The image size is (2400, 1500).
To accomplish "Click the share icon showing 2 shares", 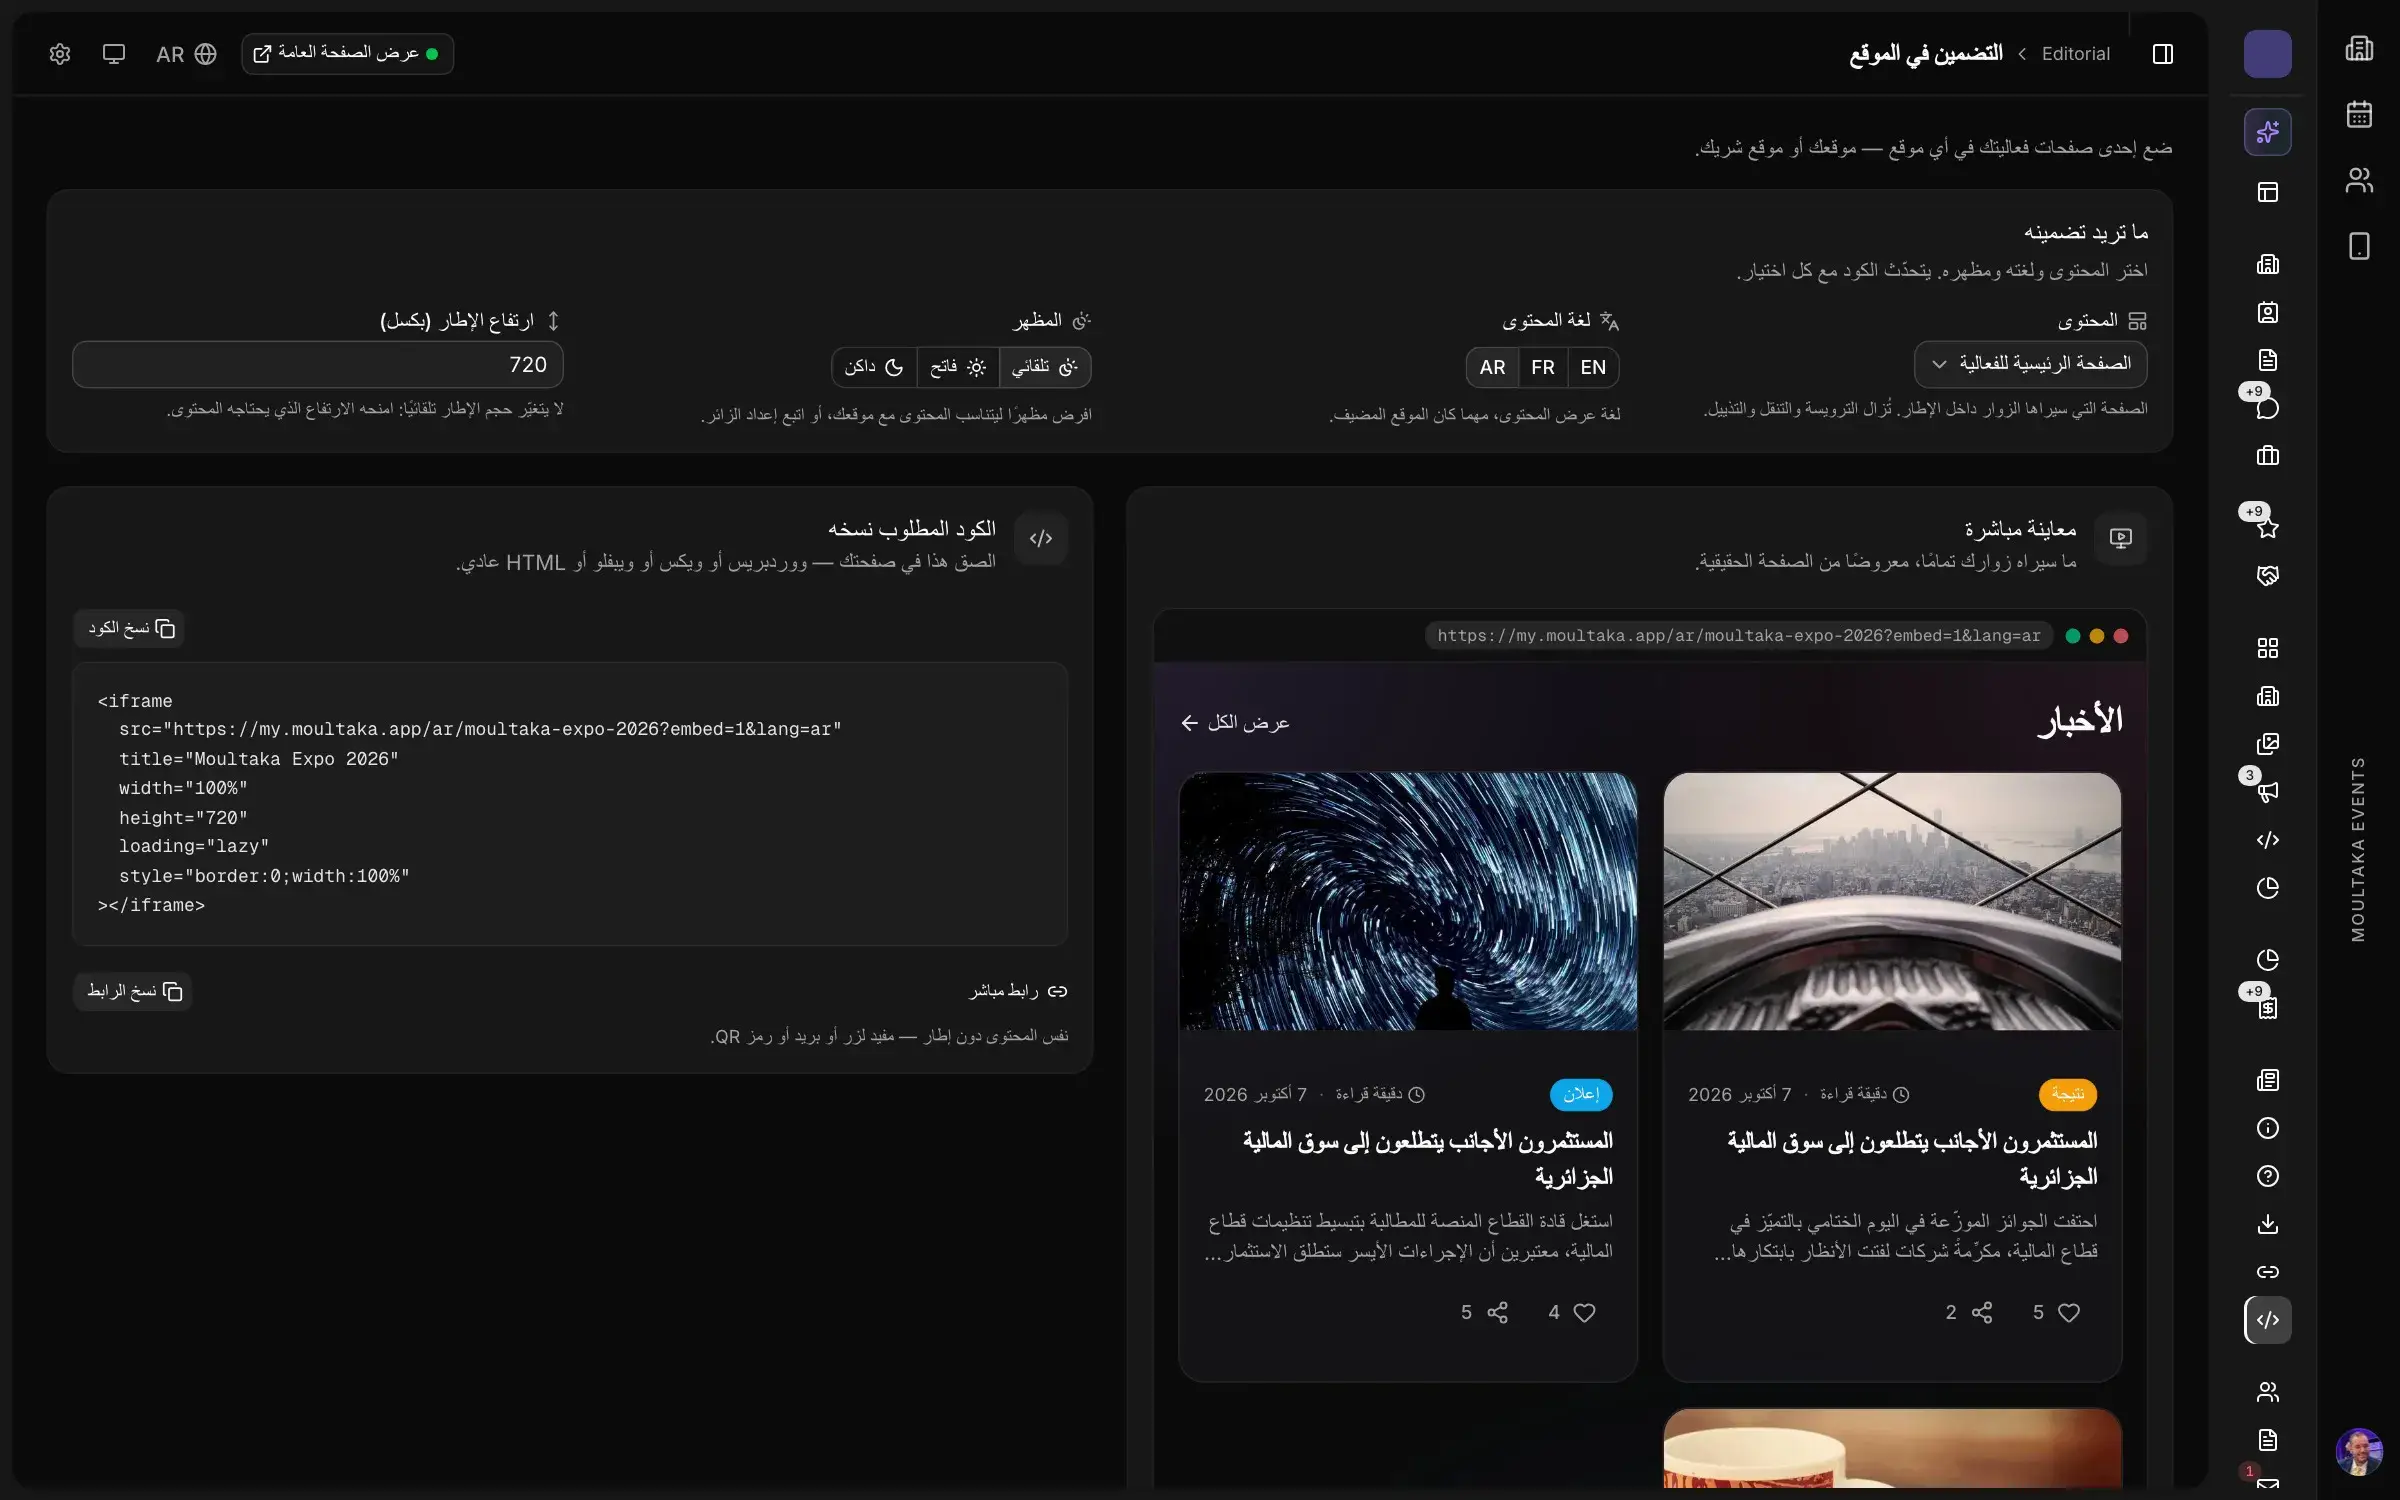I will (1982, 1313).
